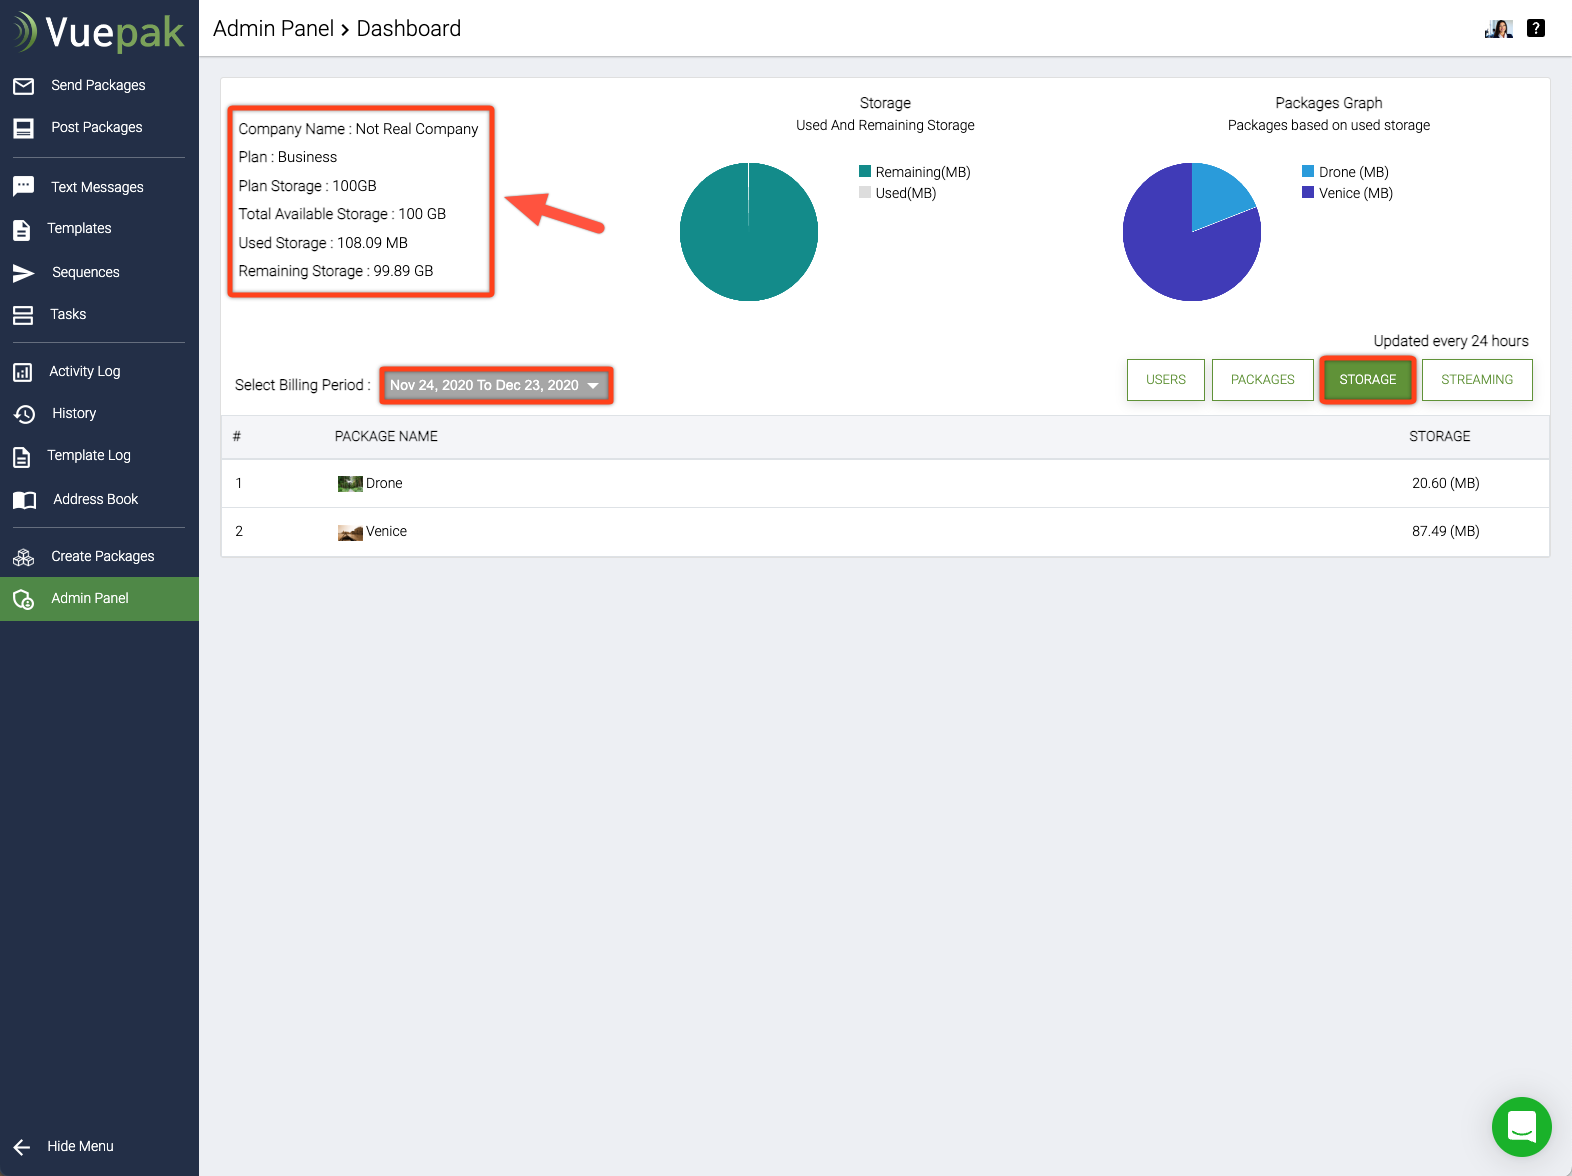Open the Templates menu item
The image size is (1572, 1176).
click(79, 228)
